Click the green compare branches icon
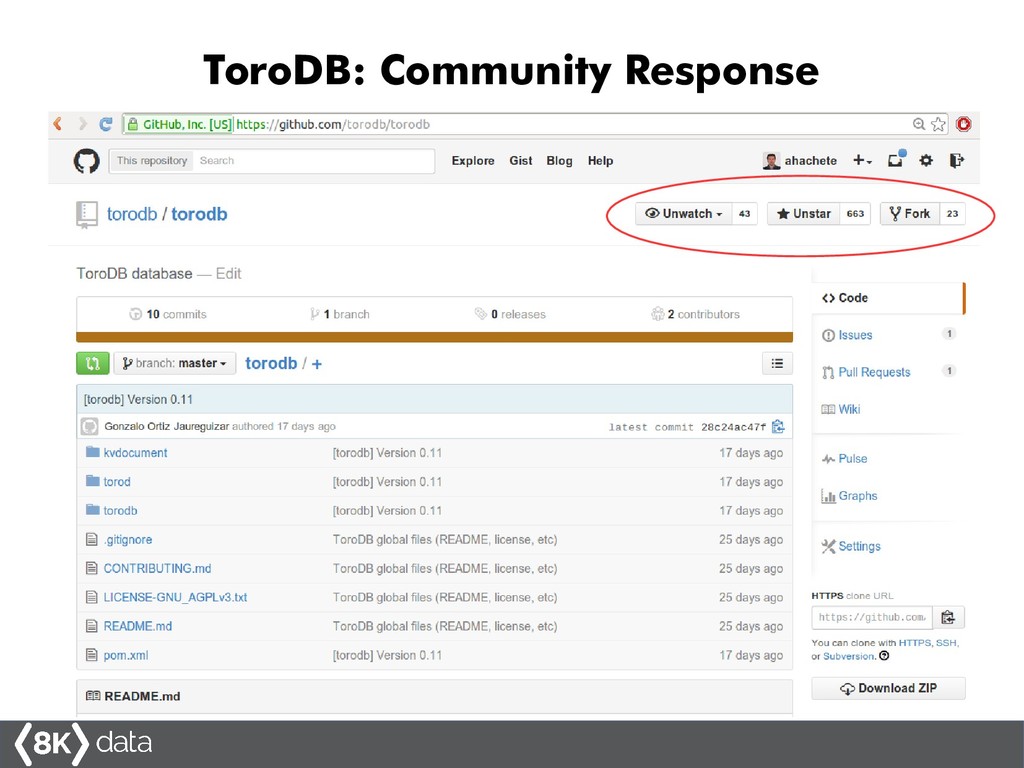This screenshot has width=1024, height=768. 93,364
